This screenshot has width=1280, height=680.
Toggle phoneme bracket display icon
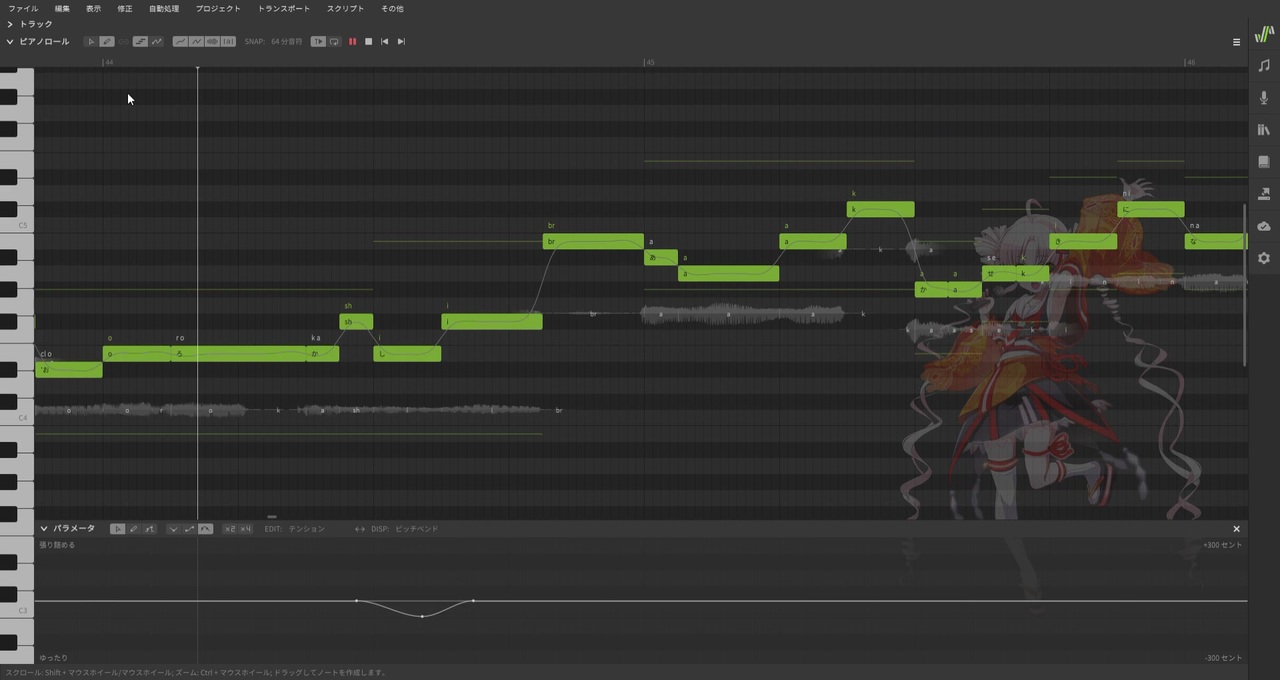[x=228, y=42]
